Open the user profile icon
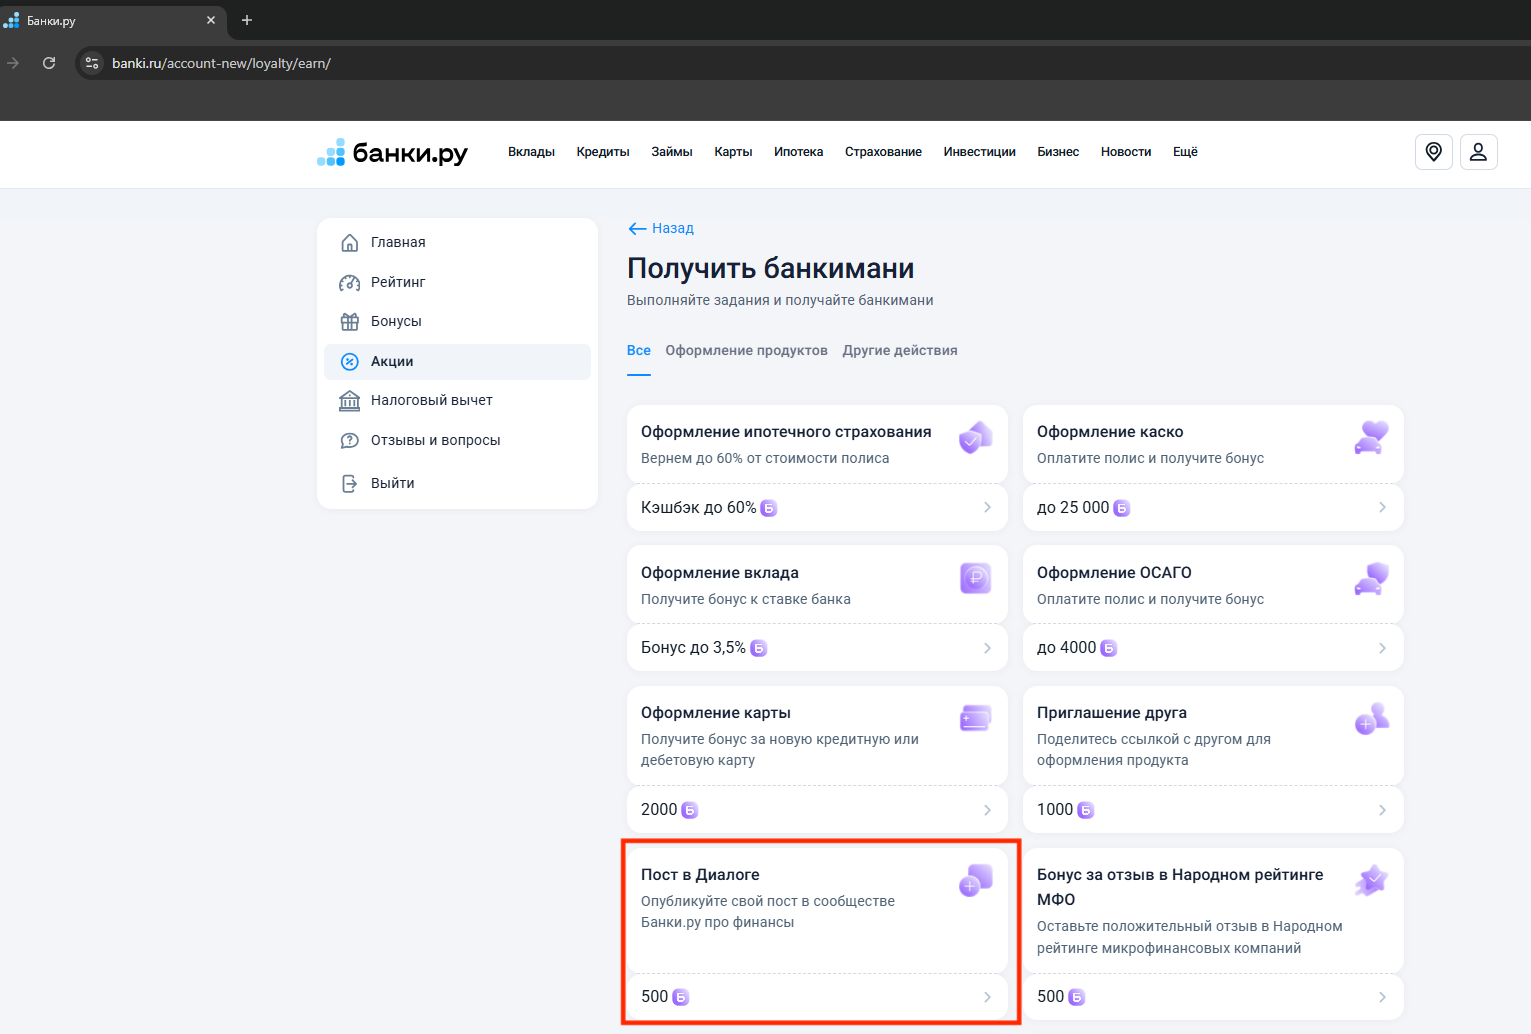1531x1034 pixels. [1479, 152]
